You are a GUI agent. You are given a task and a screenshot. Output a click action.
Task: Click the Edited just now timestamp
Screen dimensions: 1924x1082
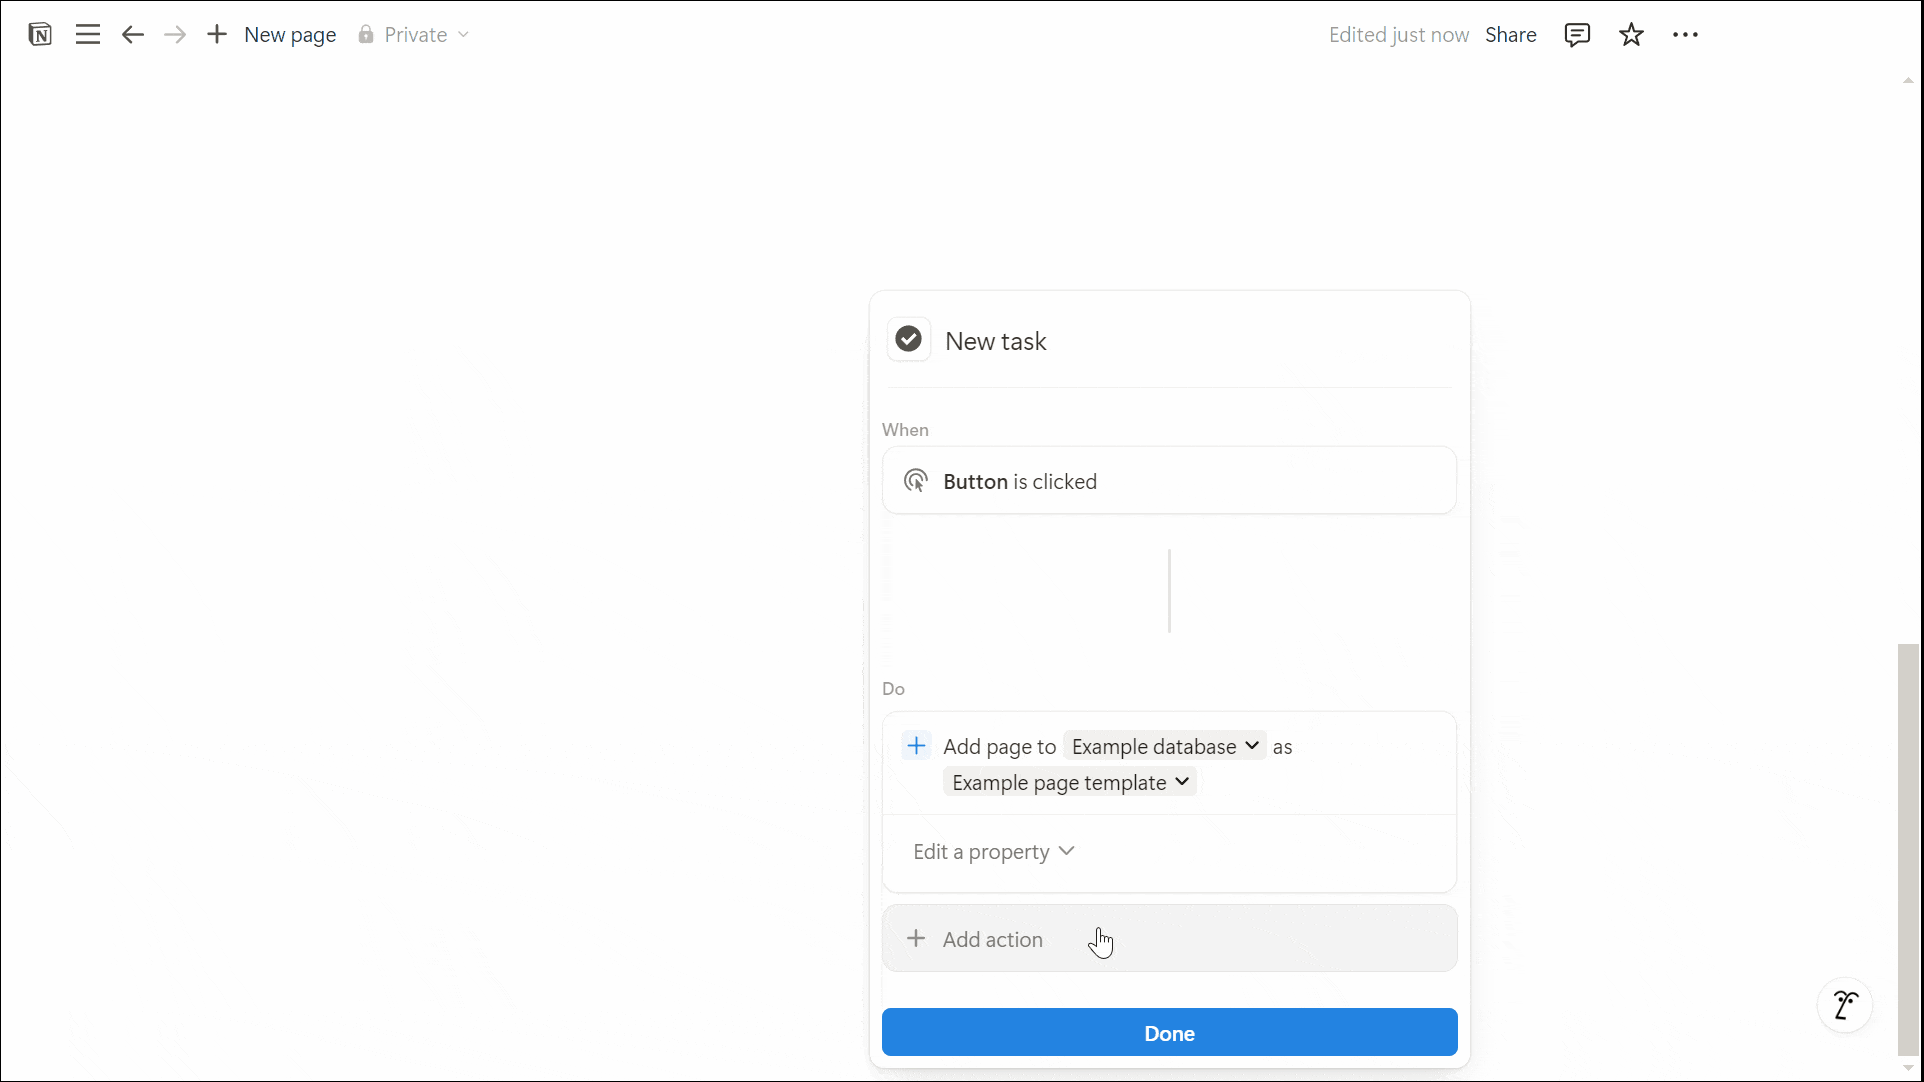pyautogui.click(x=1398, y=35)
